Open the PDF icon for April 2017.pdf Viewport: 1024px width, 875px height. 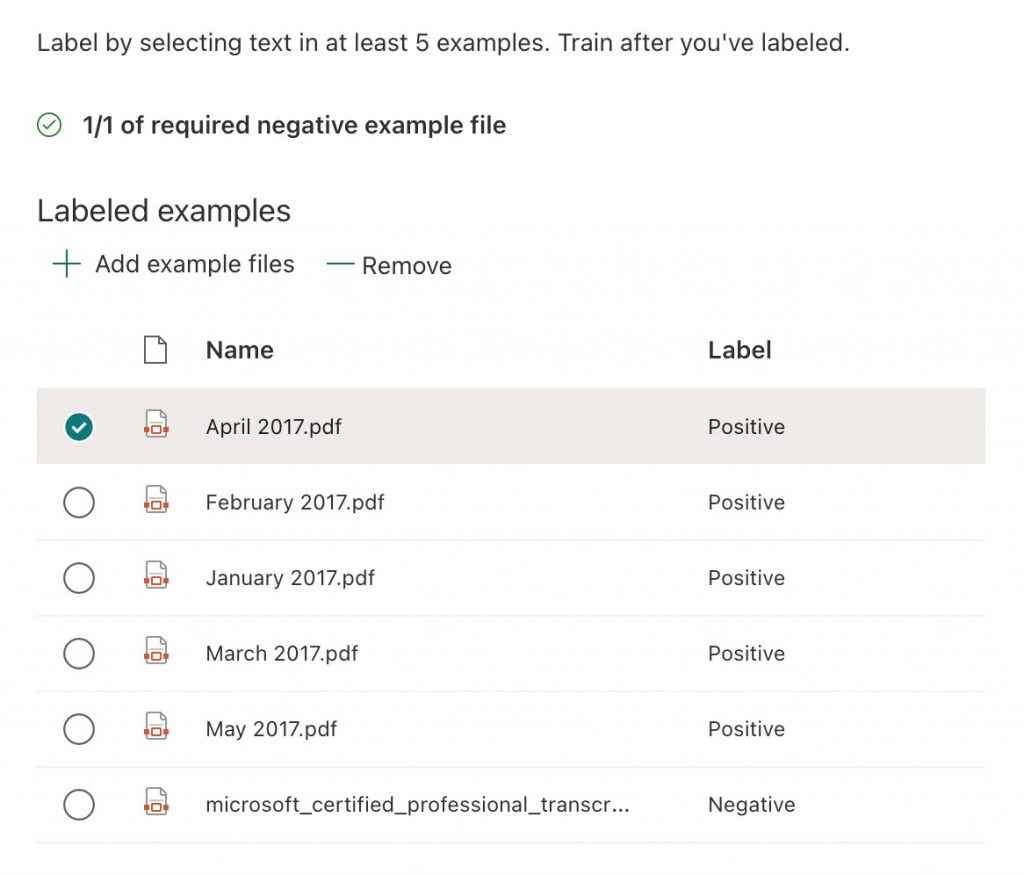tap(156, 426)
